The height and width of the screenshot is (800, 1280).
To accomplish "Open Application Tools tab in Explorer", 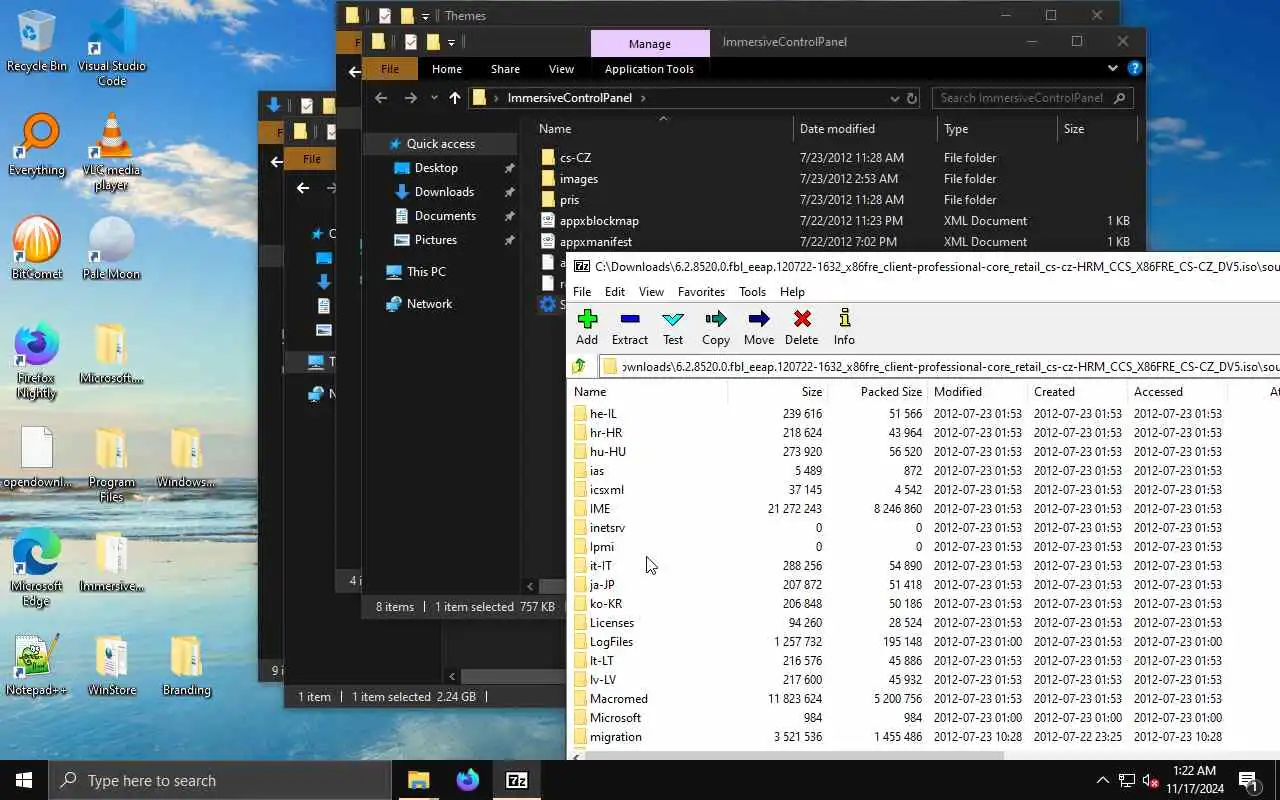I will (649, 69).
